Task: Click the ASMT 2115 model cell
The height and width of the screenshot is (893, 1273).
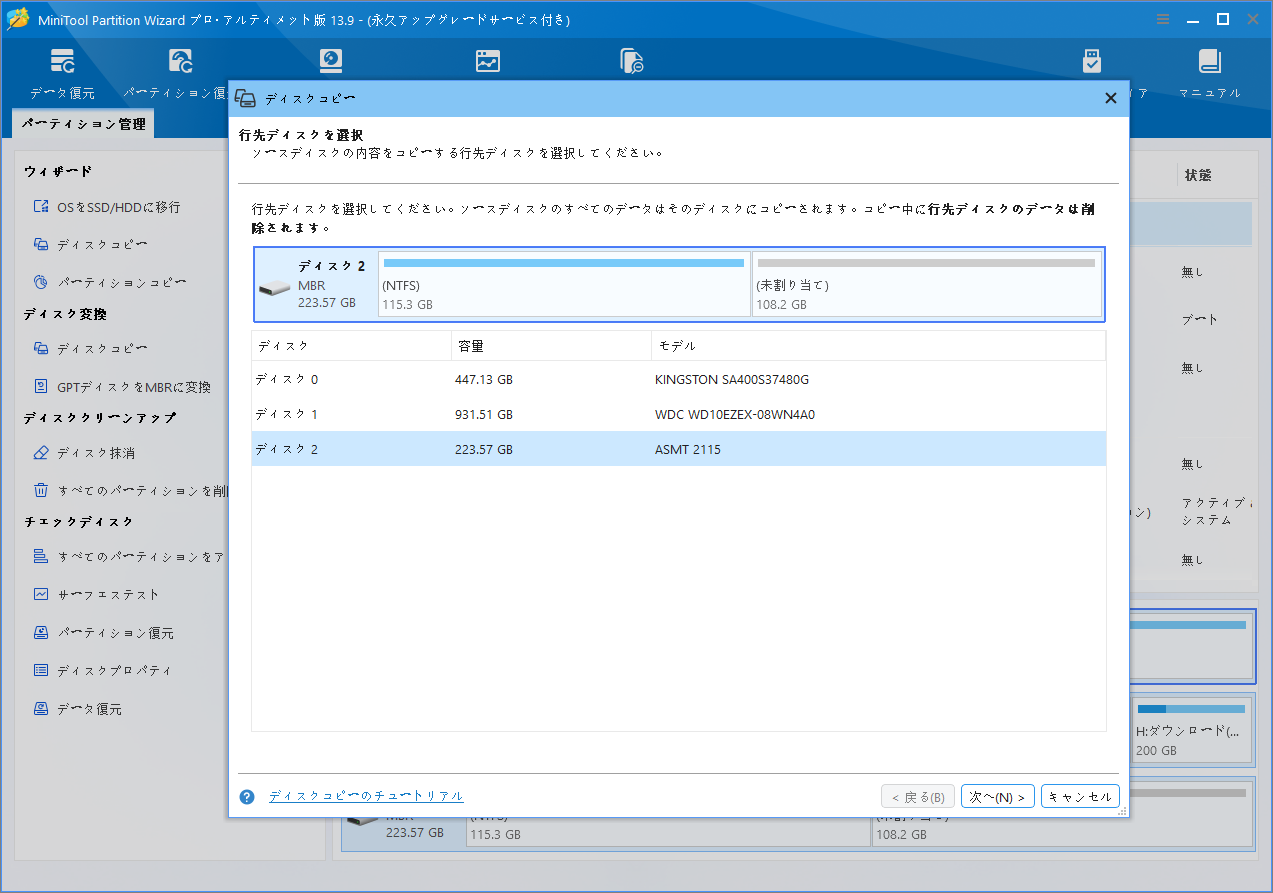Action: [688, 449]
